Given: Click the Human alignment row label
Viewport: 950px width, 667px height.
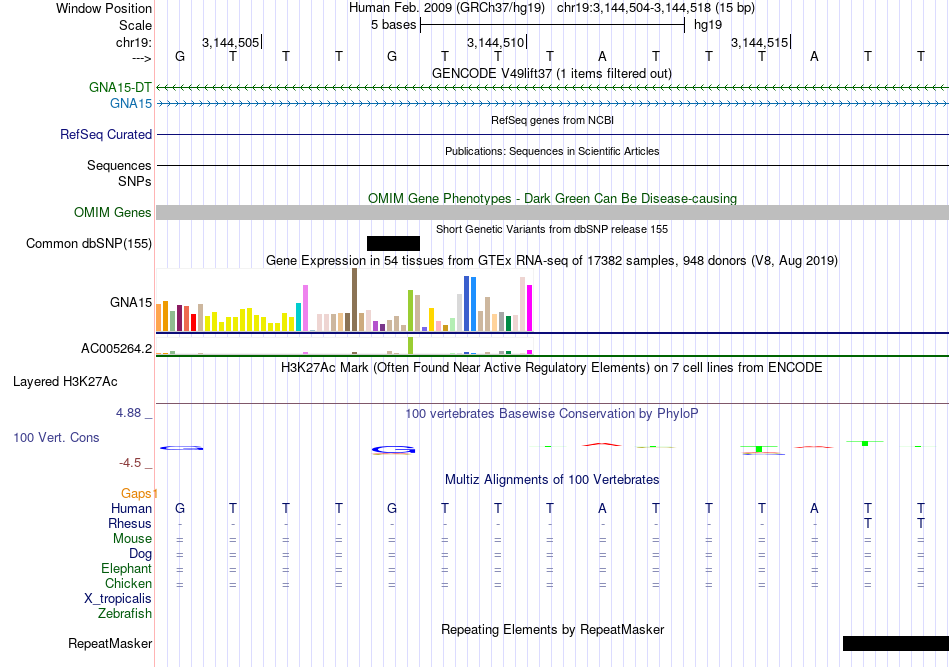Looking at the screenshot, I should point(131,508).
